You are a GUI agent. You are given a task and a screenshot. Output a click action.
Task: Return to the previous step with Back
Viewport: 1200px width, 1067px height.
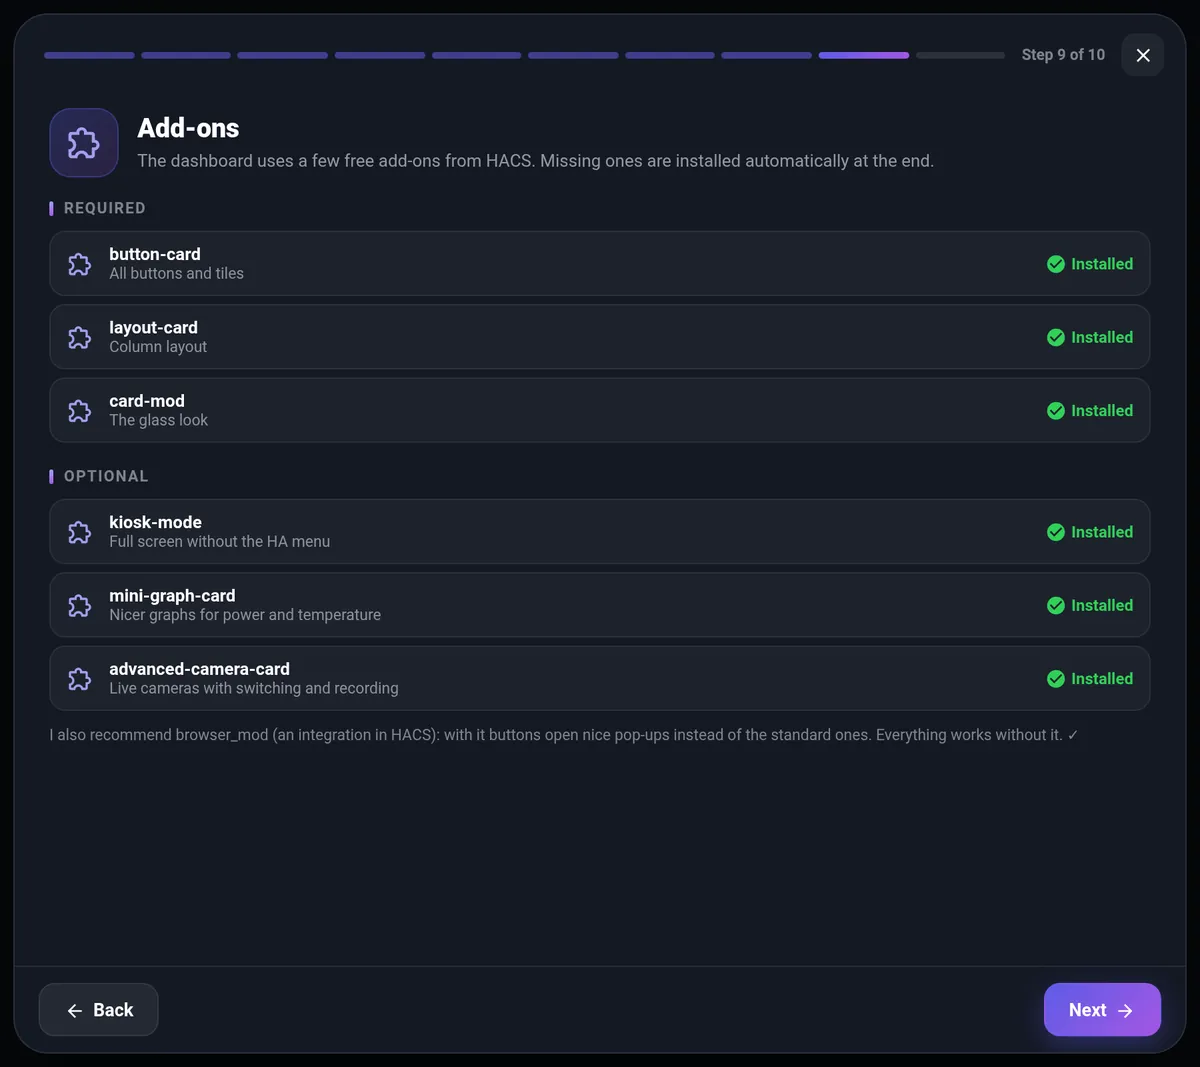point(99,1010)
